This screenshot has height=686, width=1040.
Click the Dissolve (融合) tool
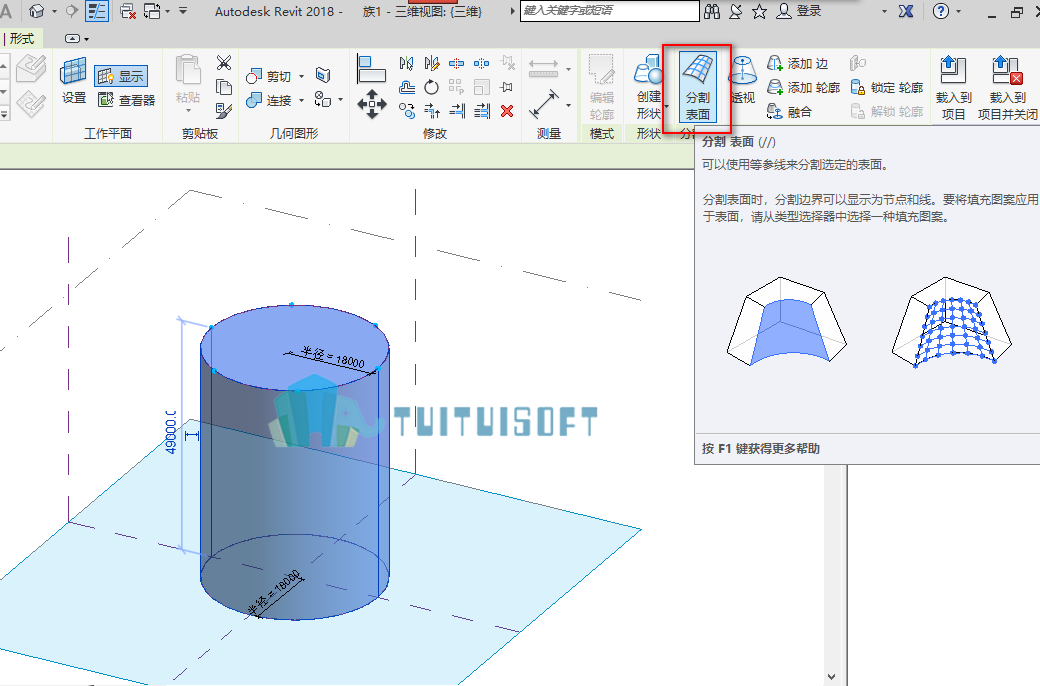click(x=789, y=111)
